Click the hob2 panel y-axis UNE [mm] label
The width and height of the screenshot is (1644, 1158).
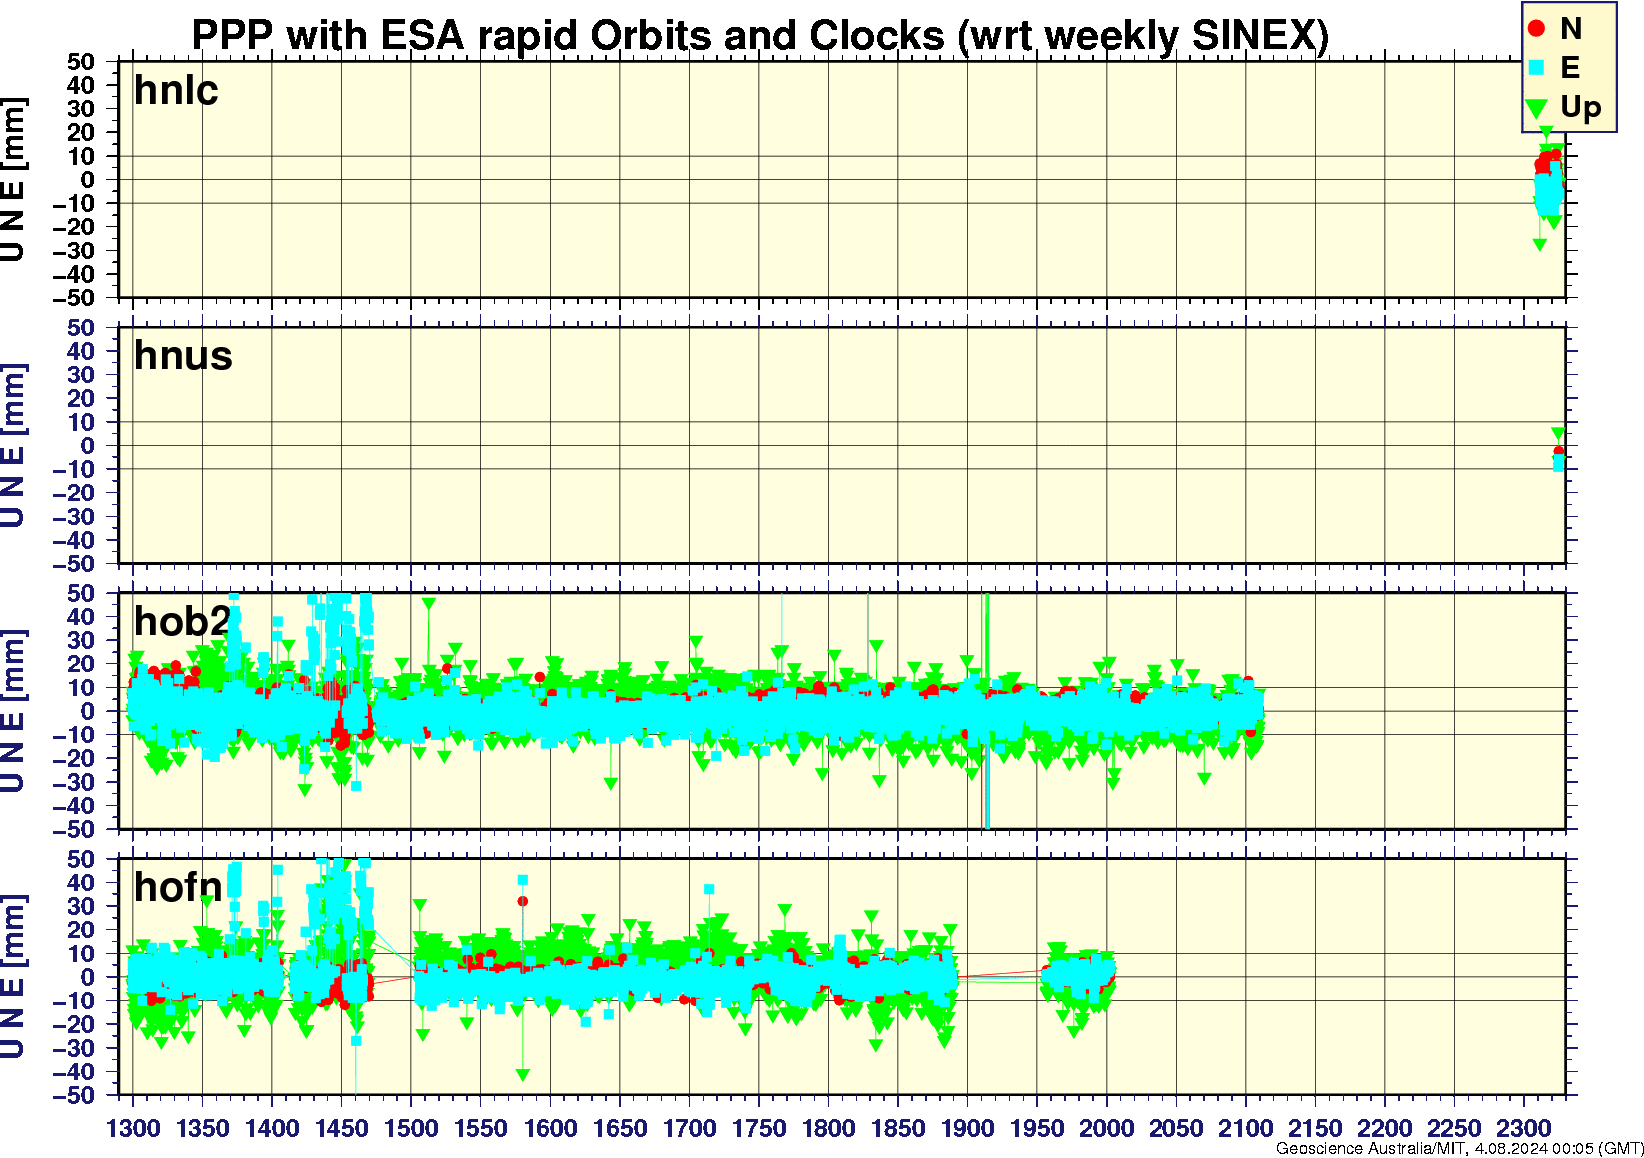[13, 711]
